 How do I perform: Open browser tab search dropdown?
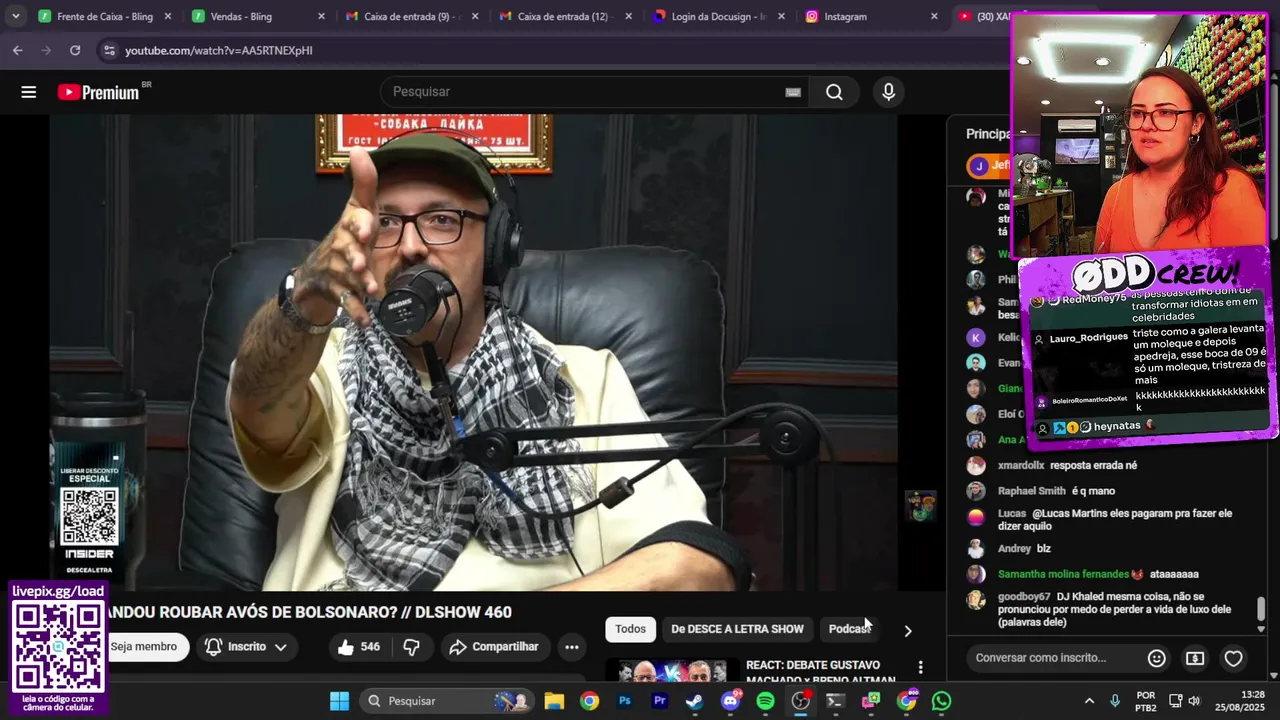pos(15,16)
